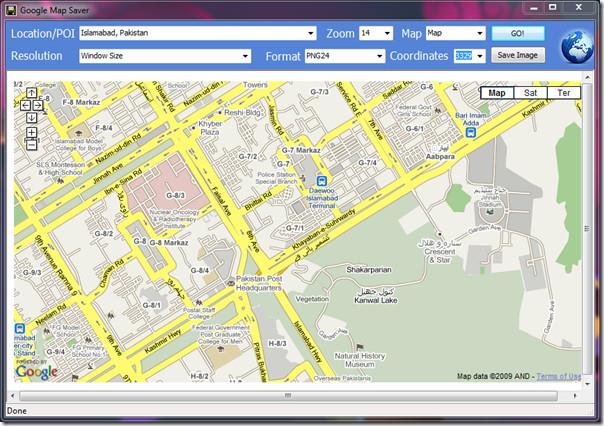This screenshot has height=426, width=604.
Task: Click the Daewoo Islamabad Terminal bus icon
Action: pos(322,181)
